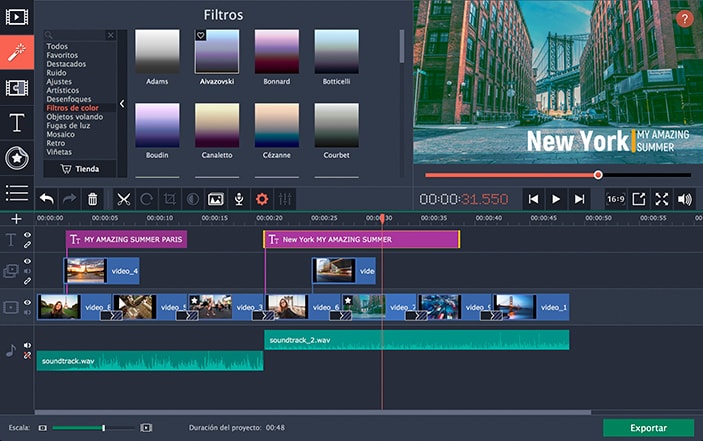Screen dimensions: 703x441
Task: Select the Canaletto filter thumbnail
Action: click(x=217, y=125)
